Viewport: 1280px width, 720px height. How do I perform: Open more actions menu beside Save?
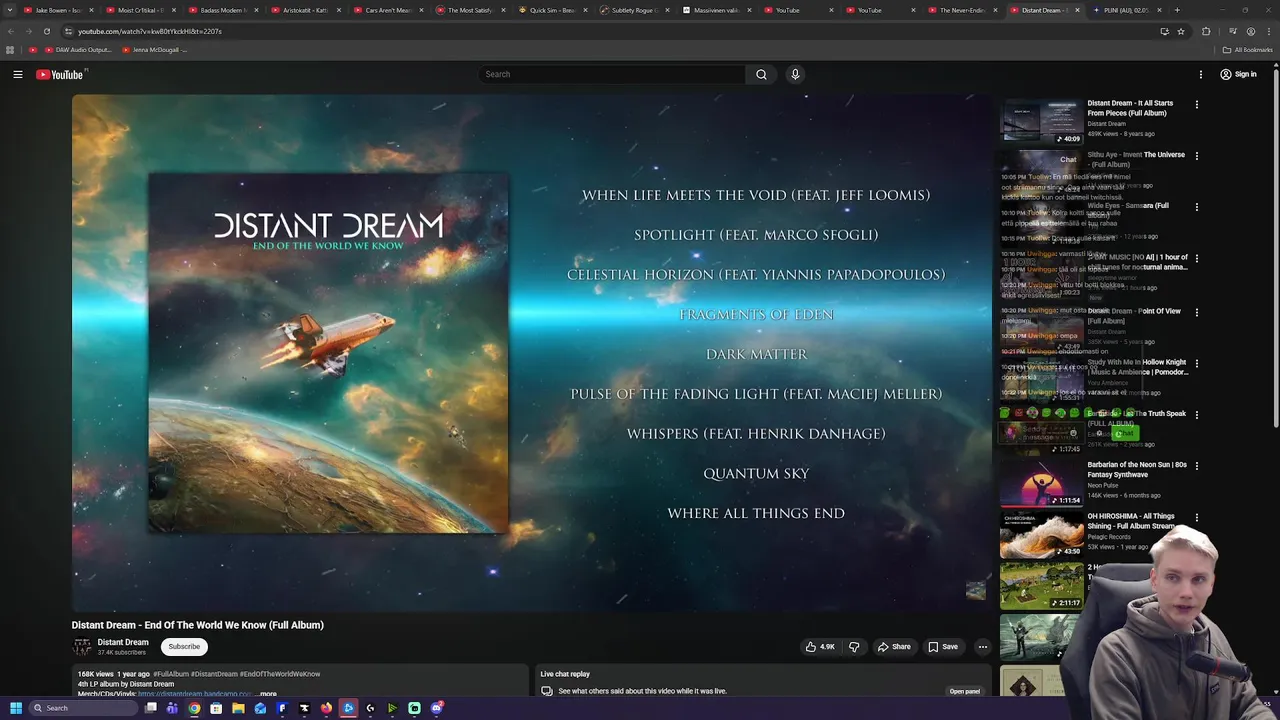tap(982, 647)
